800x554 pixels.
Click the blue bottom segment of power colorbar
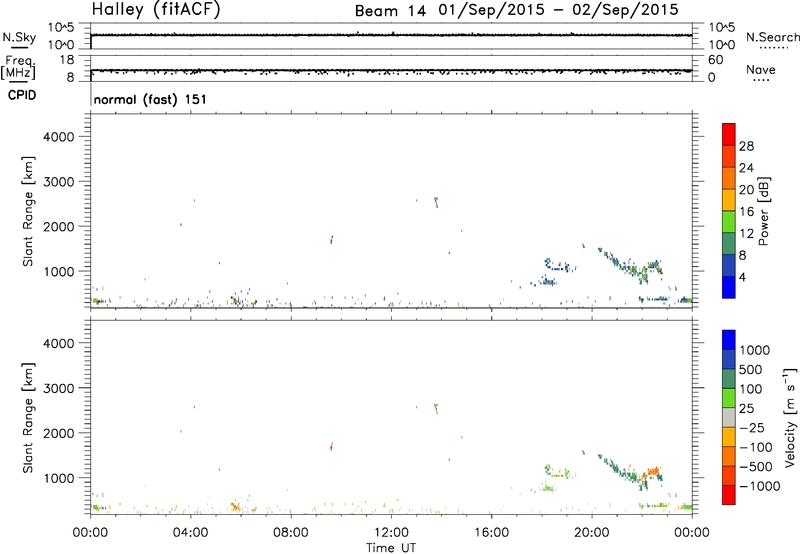coord(729,287)
